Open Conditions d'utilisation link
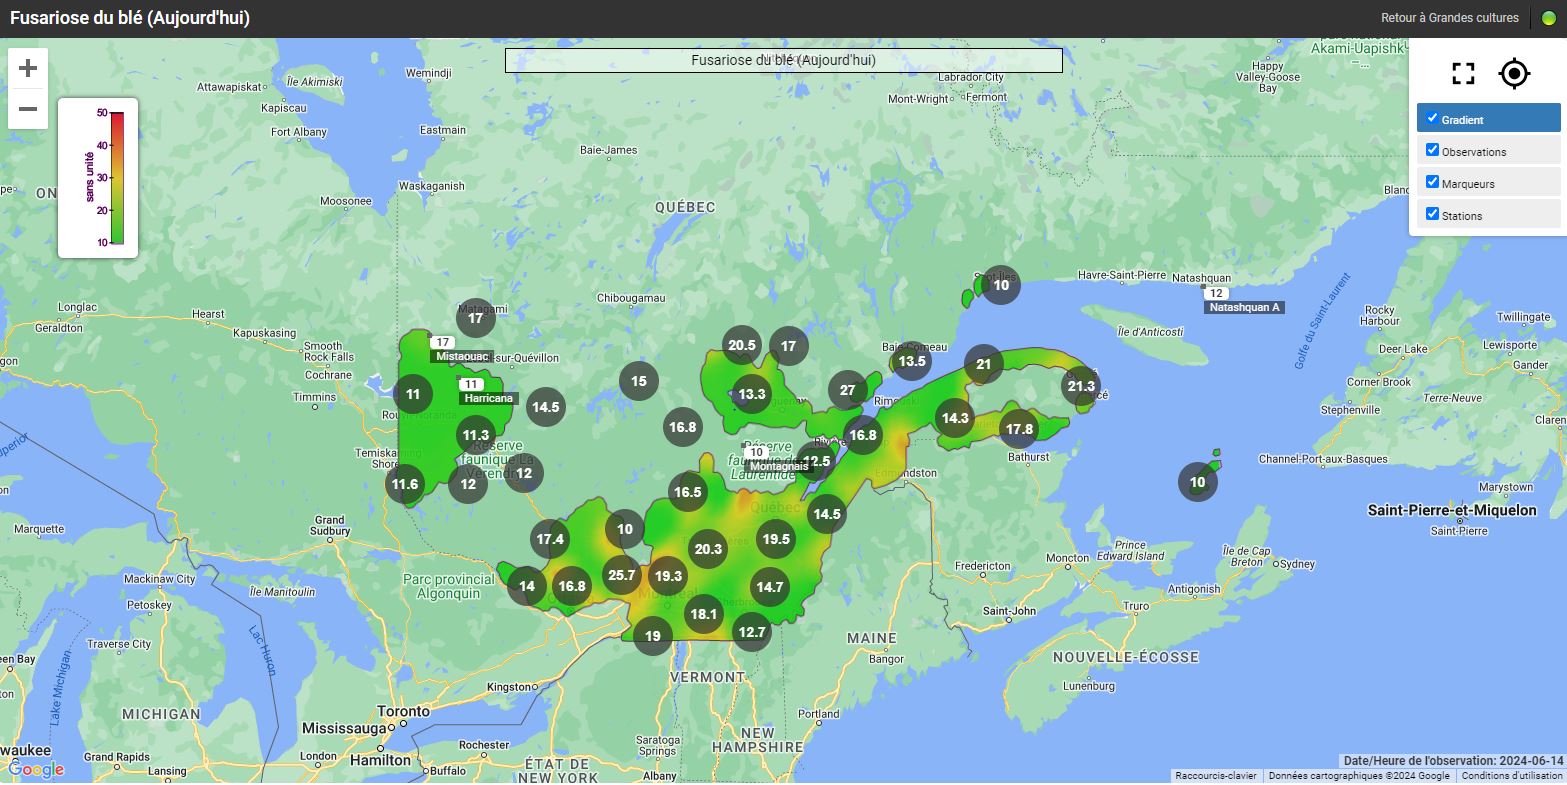This screenshot has width=1567, height=785. (x=1511, y=776)
